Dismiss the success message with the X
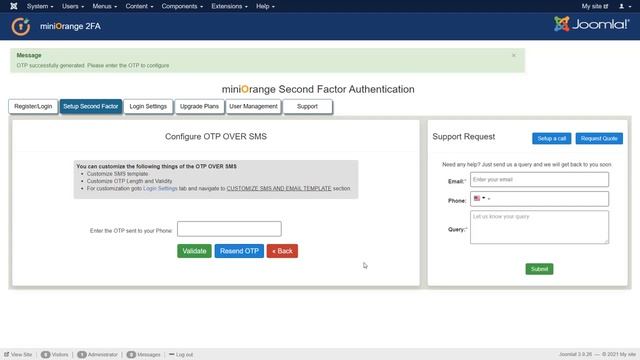The width and height of the screenshot is (640, 360). point(513,55)
